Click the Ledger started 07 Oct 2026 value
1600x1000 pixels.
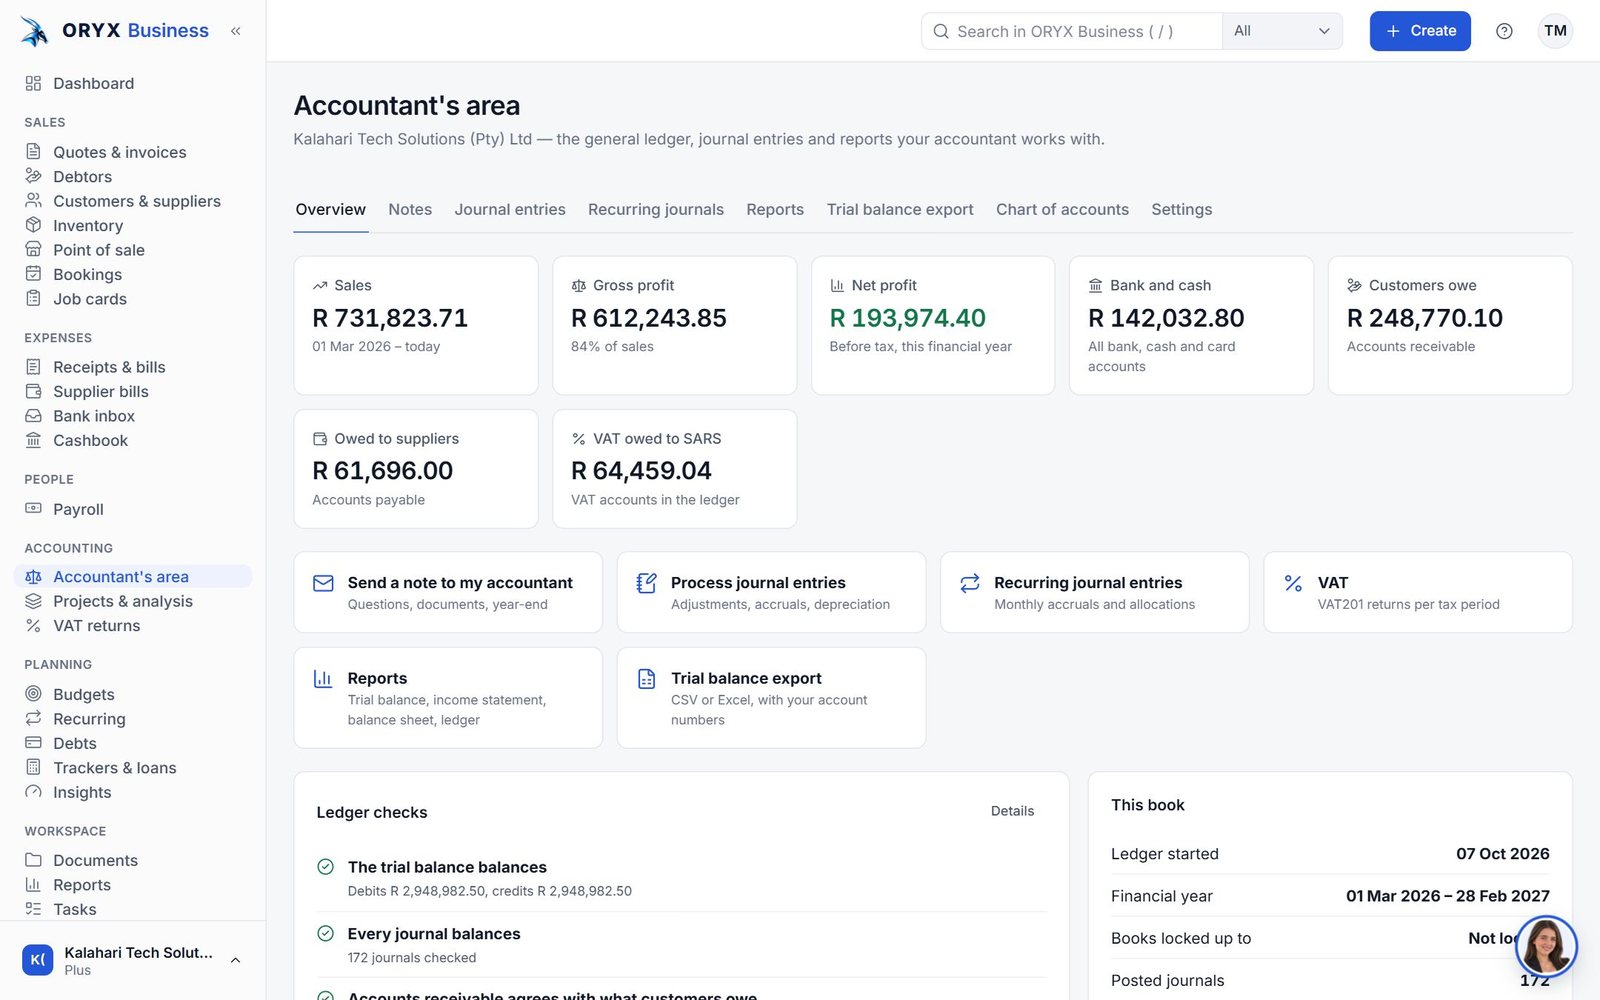(x=1502, y=854)
